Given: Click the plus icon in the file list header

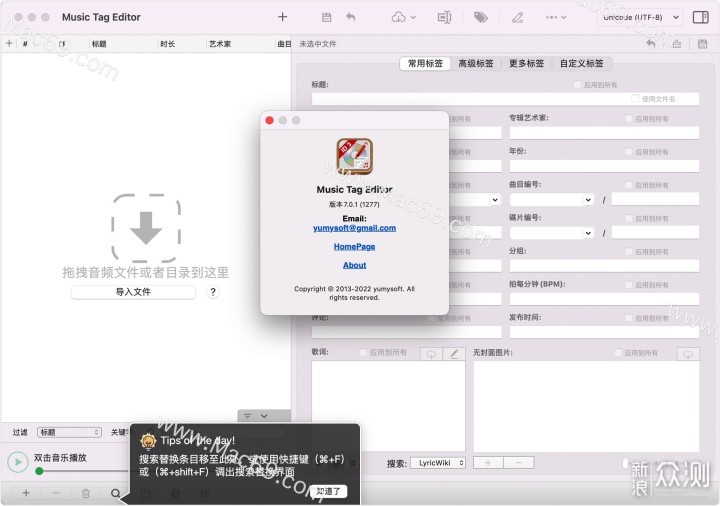Looking at the screenshot, I should coord(9,44).
